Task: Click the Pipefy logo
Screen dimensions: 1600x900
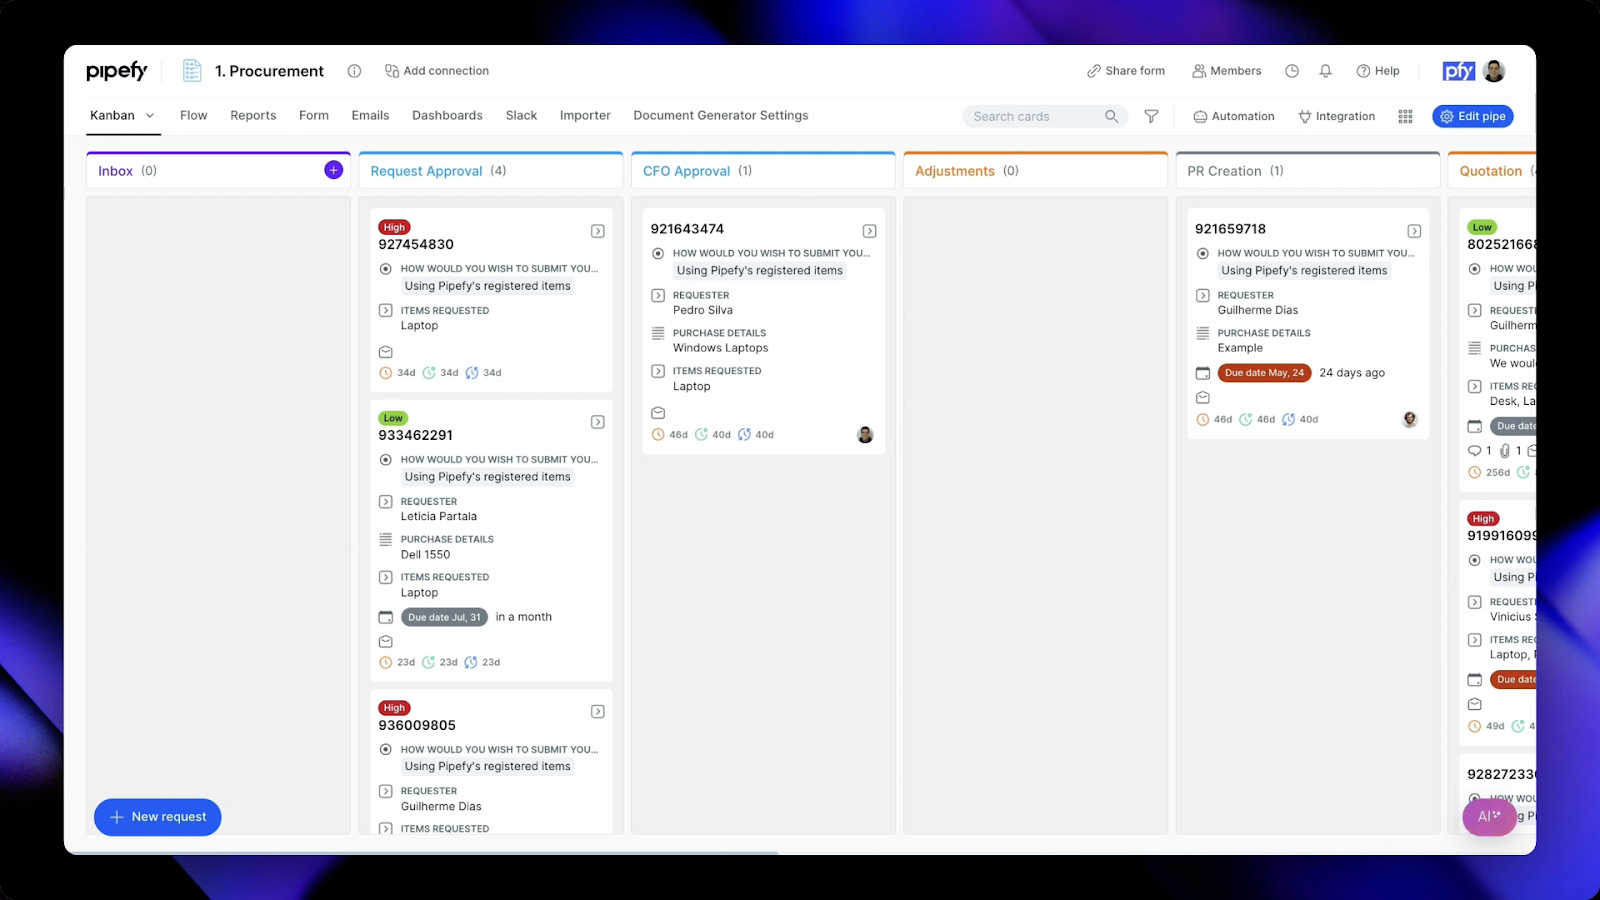Action: (x=117, y=71)
